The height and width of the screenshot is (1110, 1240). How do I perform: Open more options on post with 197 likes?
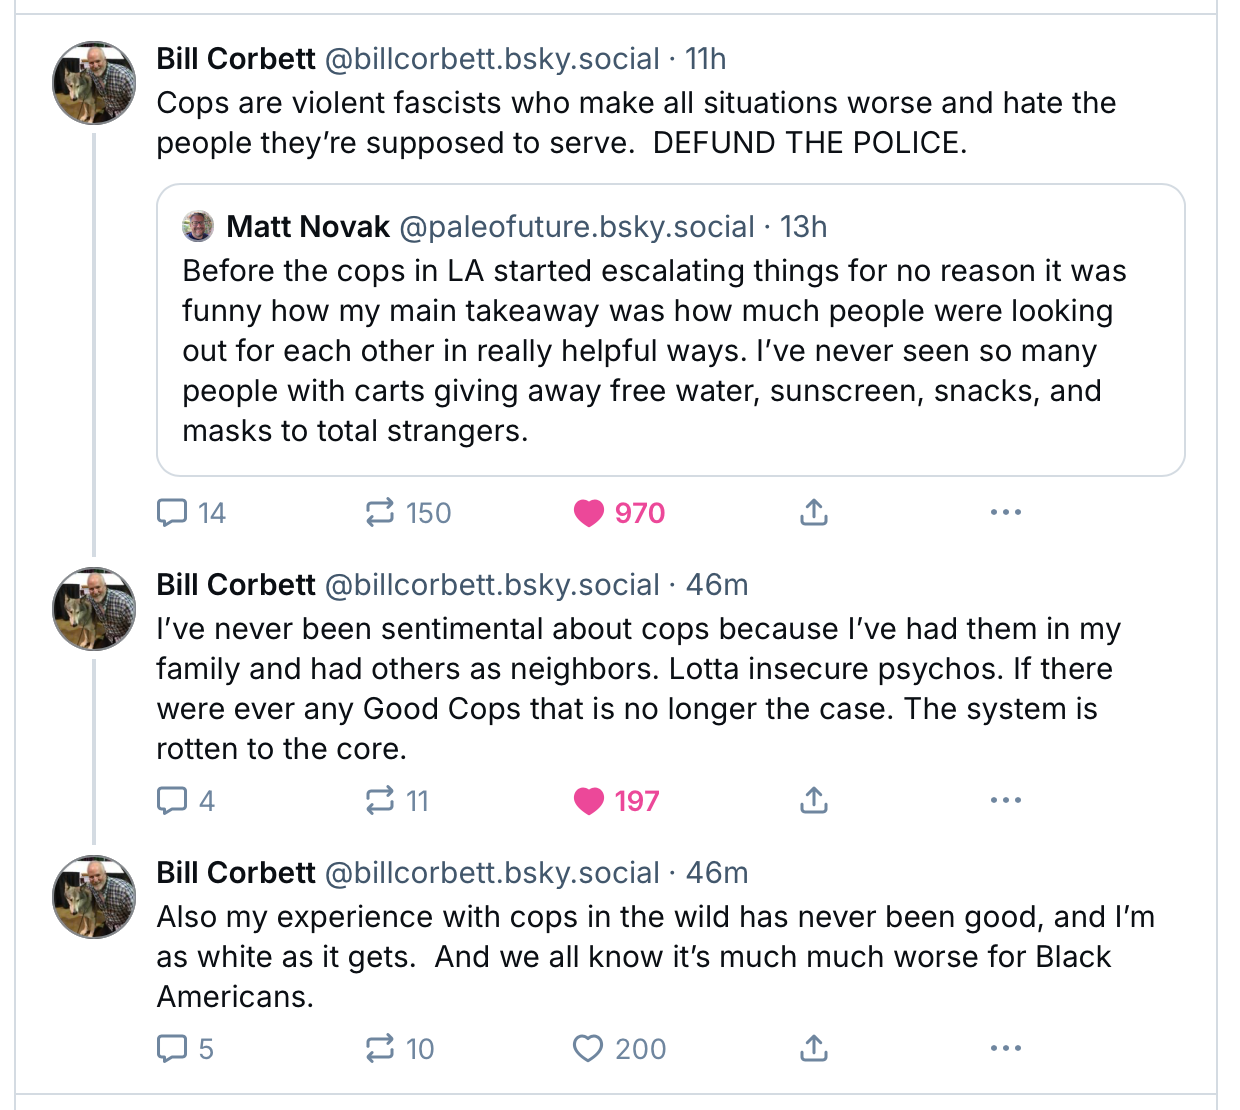point(1005,801)
